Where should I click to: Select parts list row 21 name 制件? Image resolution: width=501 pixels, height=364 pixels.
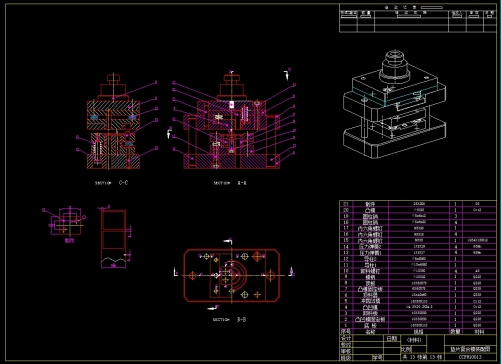370,204
